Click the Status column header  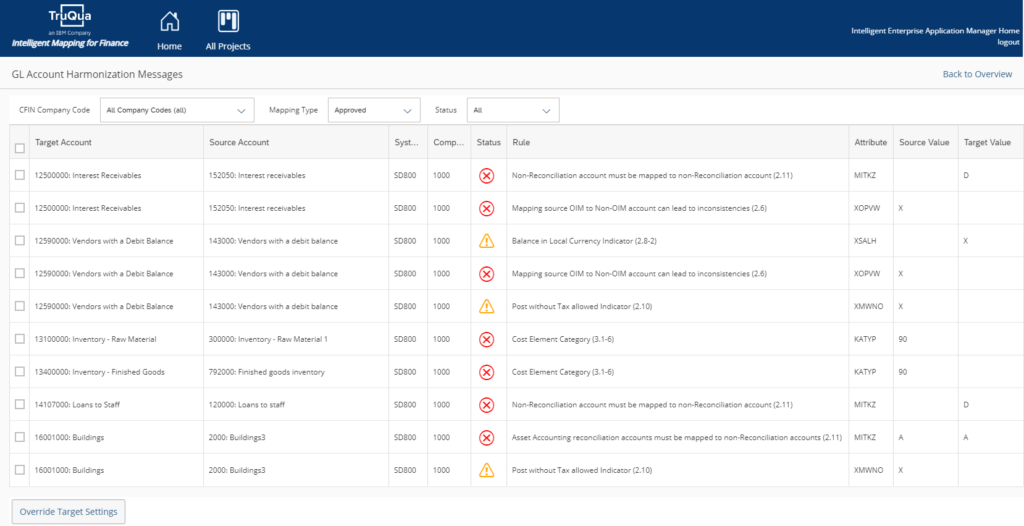click(488, 142)
